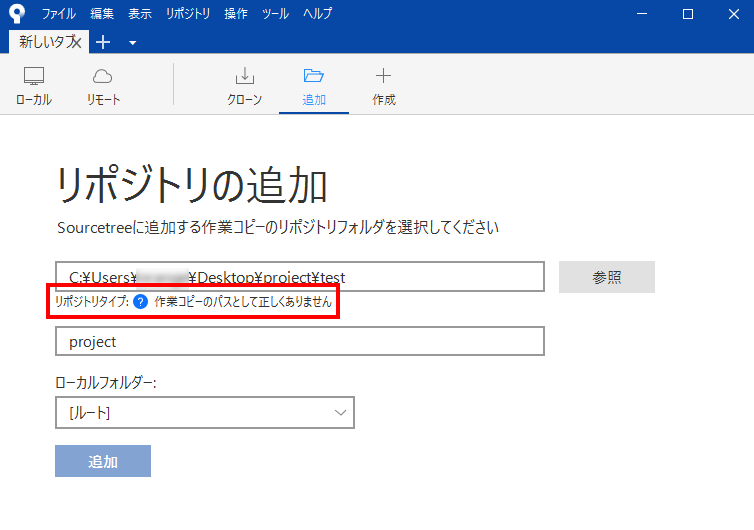
Task: Click the repository path input field
Action: tap(300, 277)
